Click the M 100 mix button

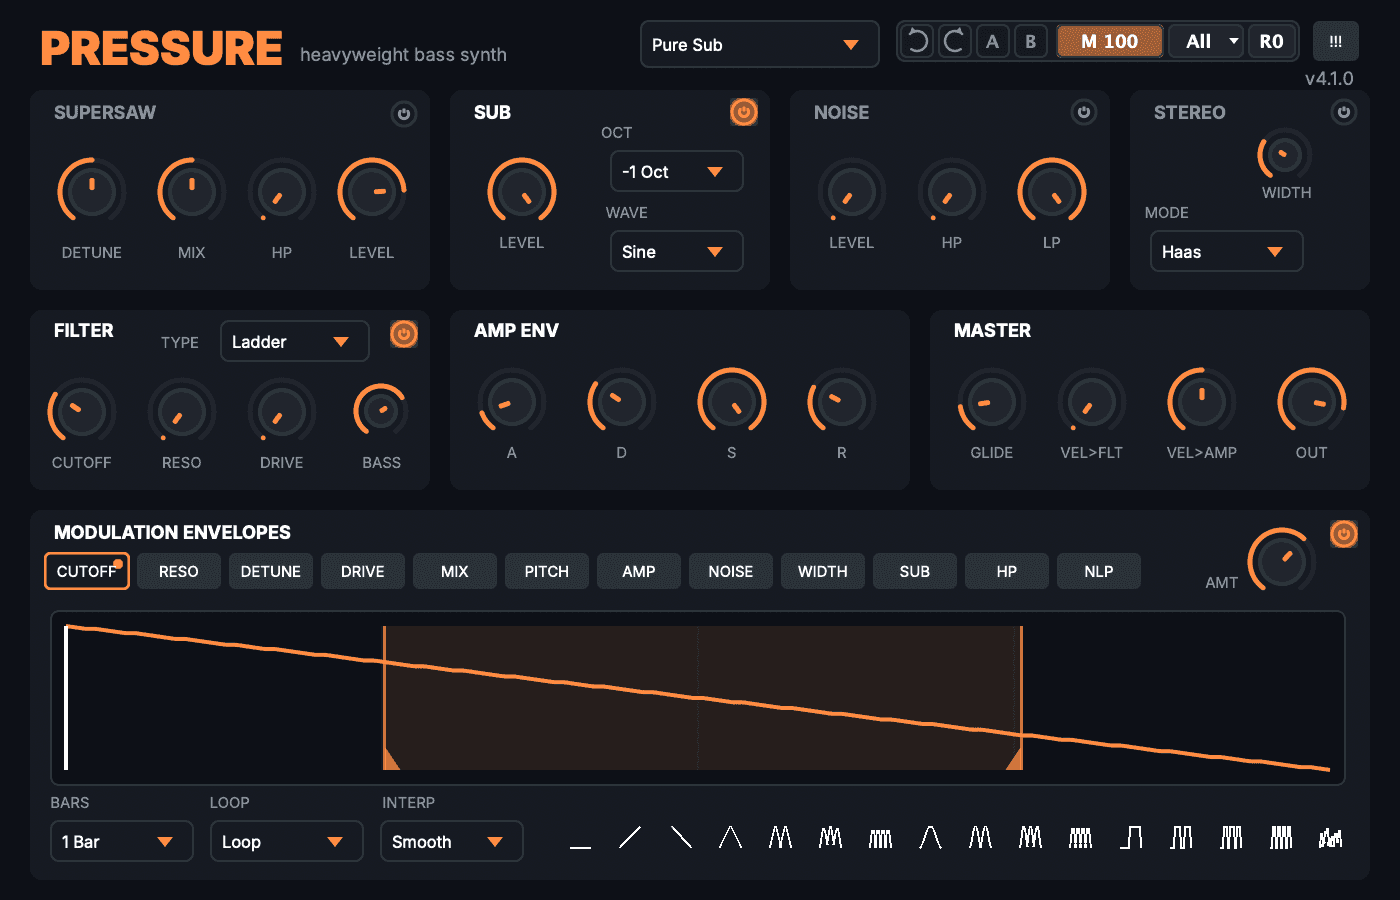click(x=1109, y=41)
